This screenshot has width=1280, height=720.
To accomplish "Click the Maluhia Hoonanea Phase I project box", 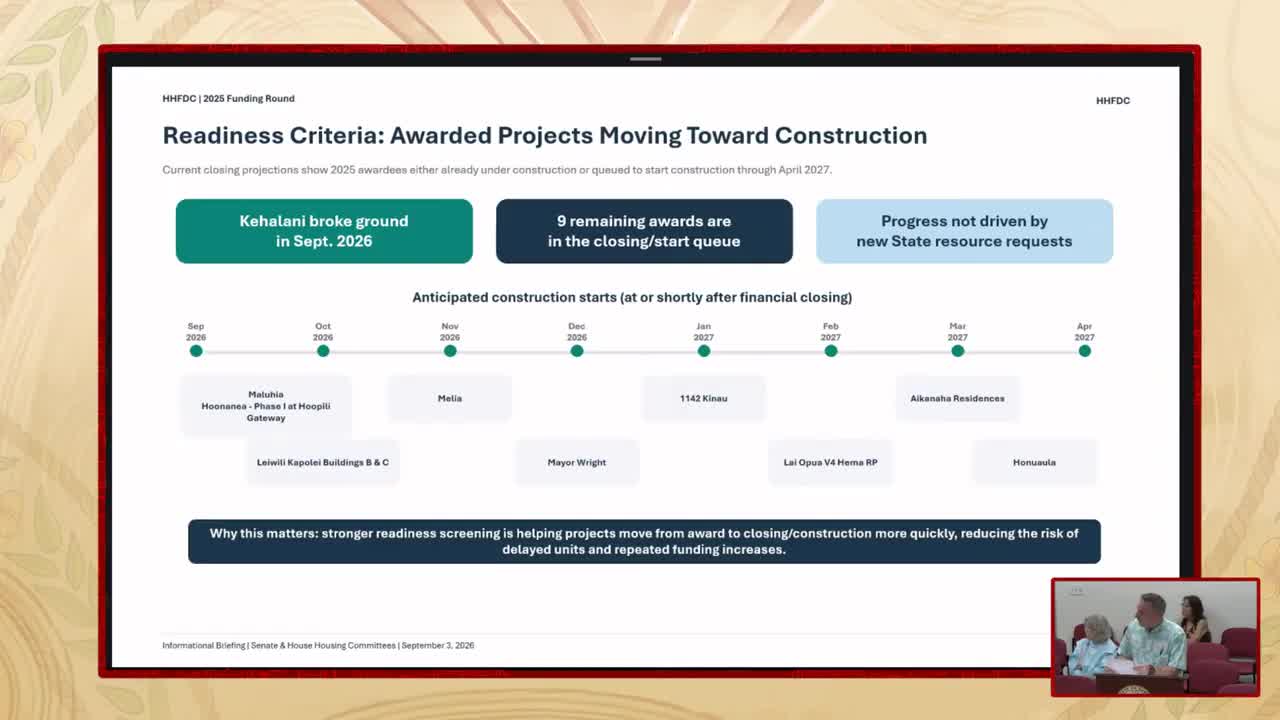I will click(266, 406).
